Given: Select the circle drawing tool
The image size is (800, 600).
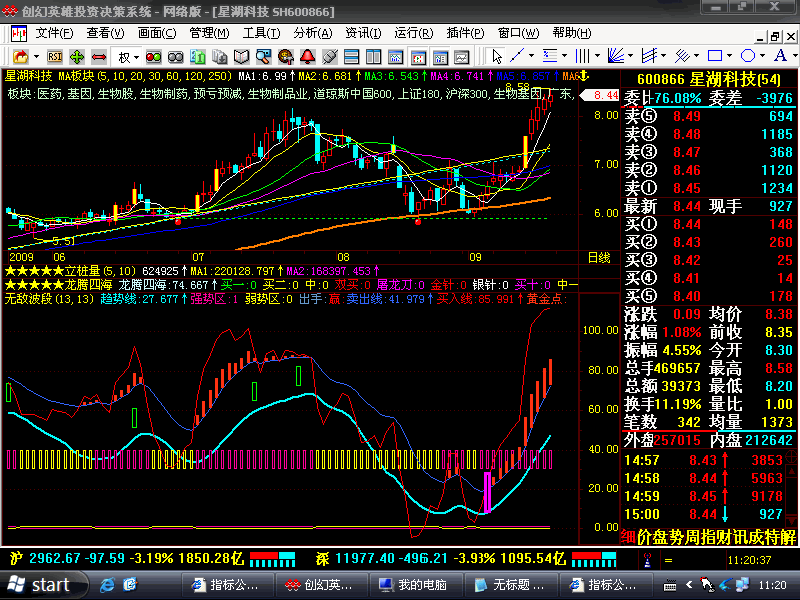Looking at the screenshot, I should [747, 55].
